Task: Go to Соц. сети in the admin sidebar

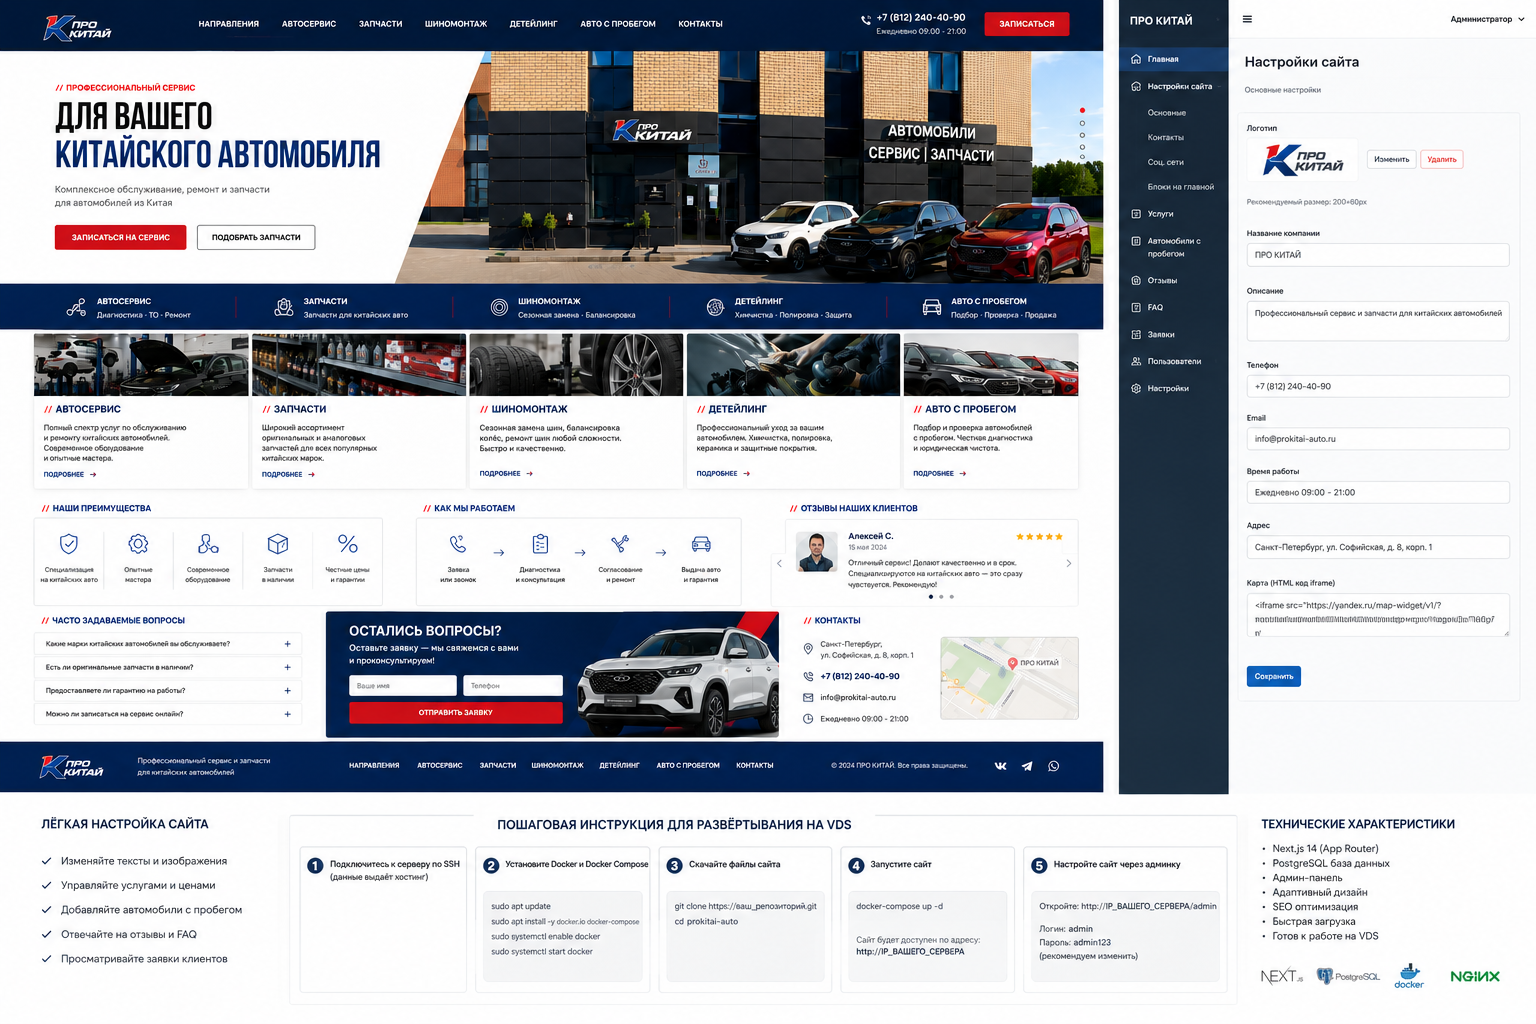Action: click(x=1166, y=162)
